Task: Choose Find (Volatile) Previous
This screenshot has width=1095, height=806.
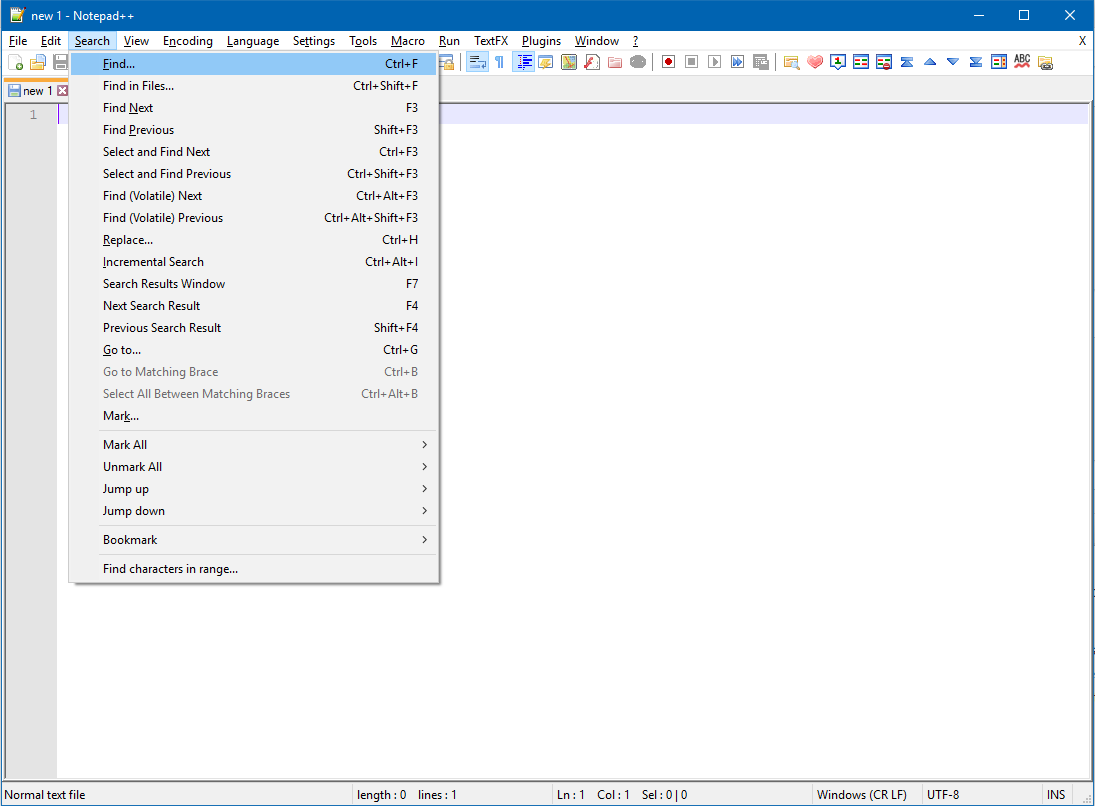Action: [x=253, y=218]
